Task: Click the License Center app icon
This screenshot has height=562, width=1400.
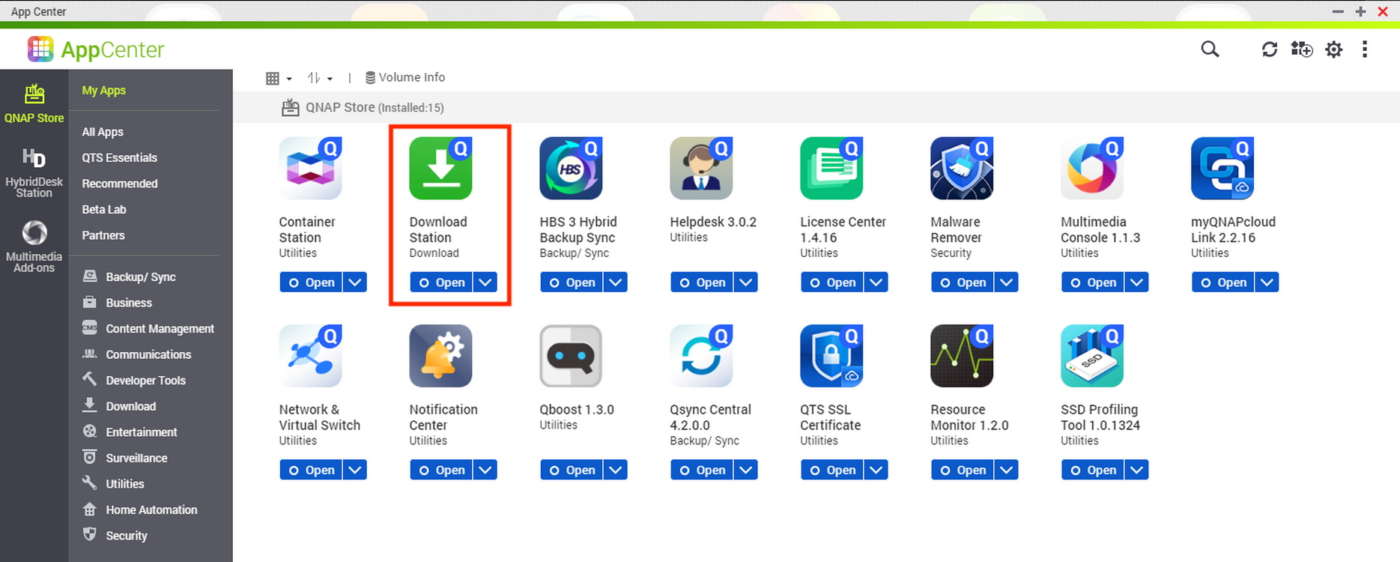Action: click(x=832, y=168)
